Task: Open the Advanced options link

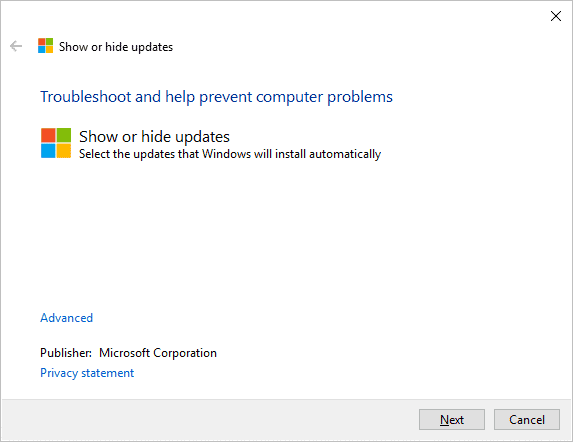Action: coord(67,318)
